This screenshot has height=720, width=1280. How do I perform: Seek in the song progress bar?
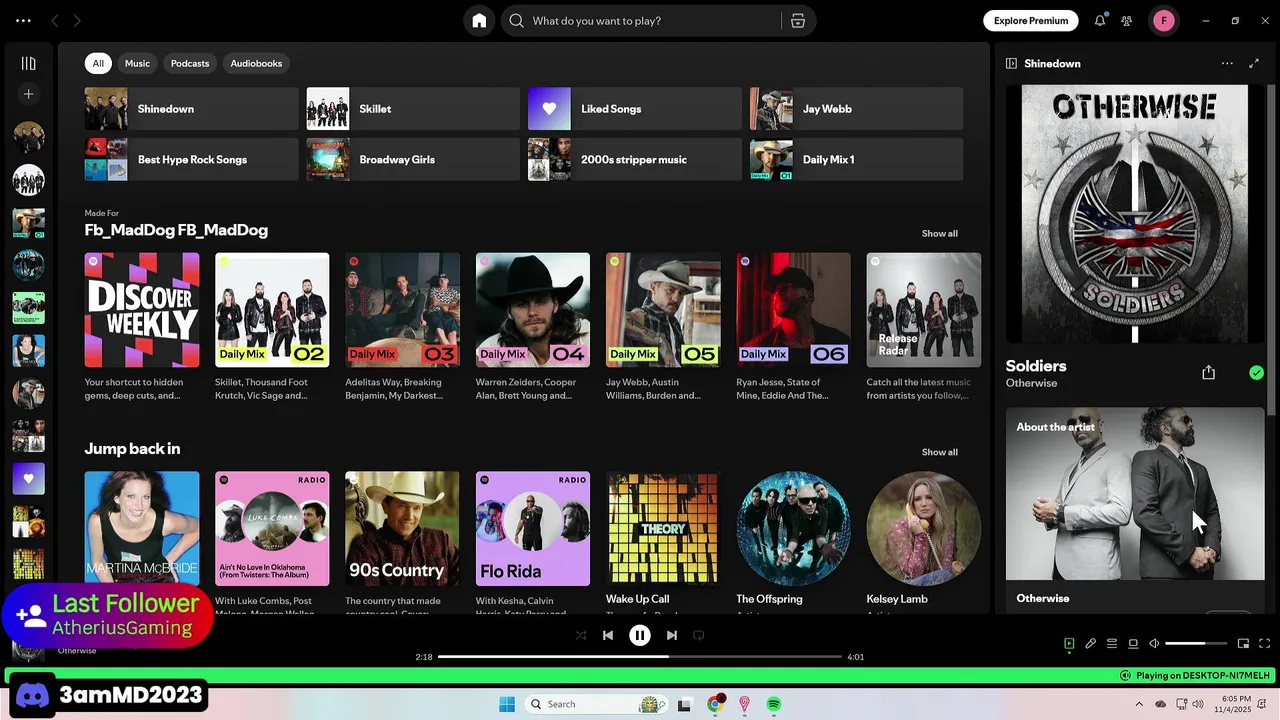pos(640,657)
